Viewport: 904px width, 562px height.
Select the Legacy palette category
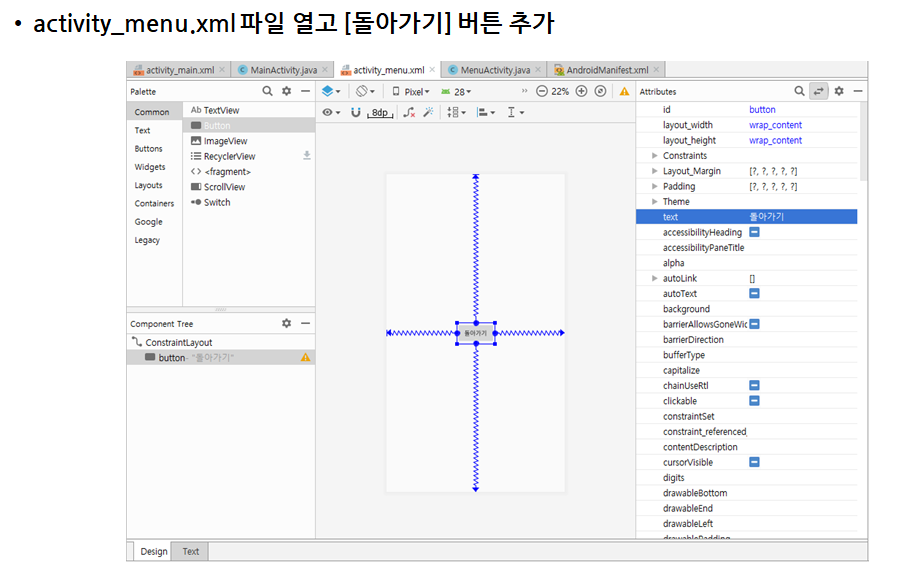147,240
